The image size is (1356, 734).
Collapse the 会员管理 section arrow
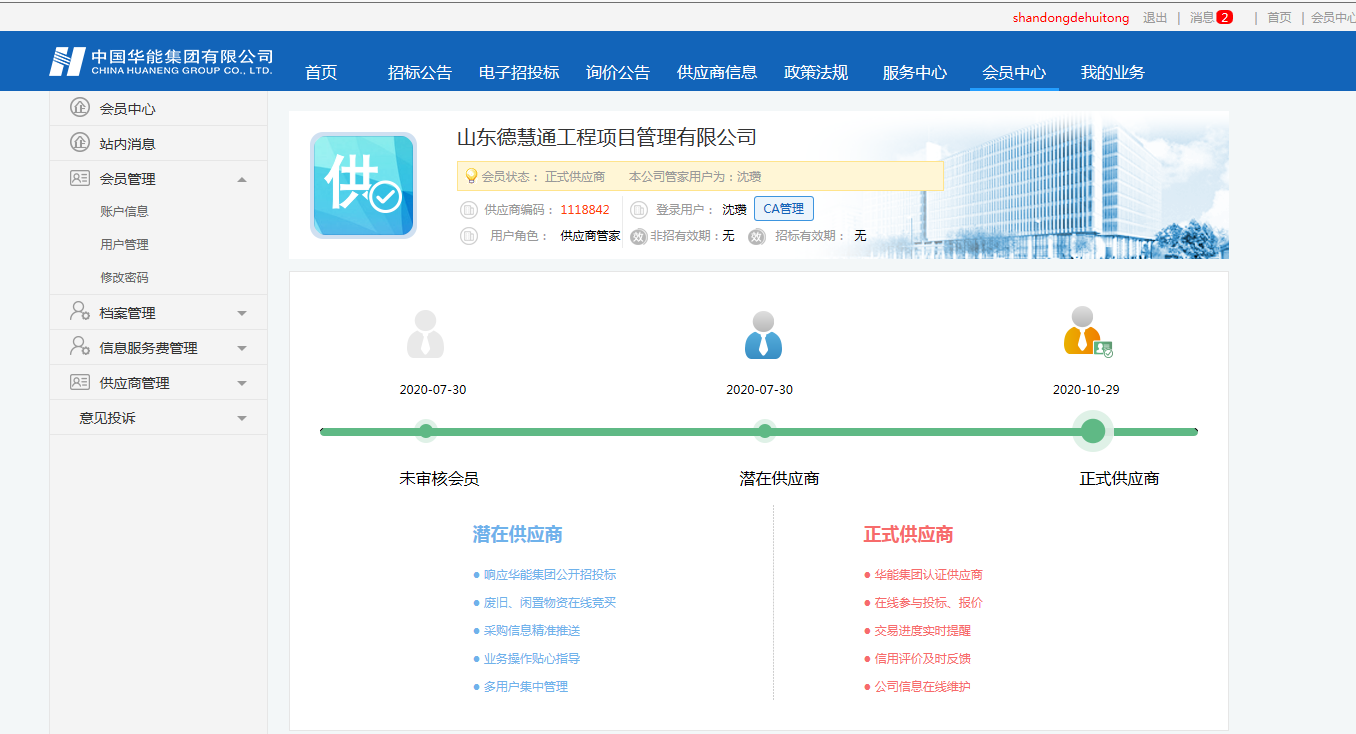pos(242,179)
